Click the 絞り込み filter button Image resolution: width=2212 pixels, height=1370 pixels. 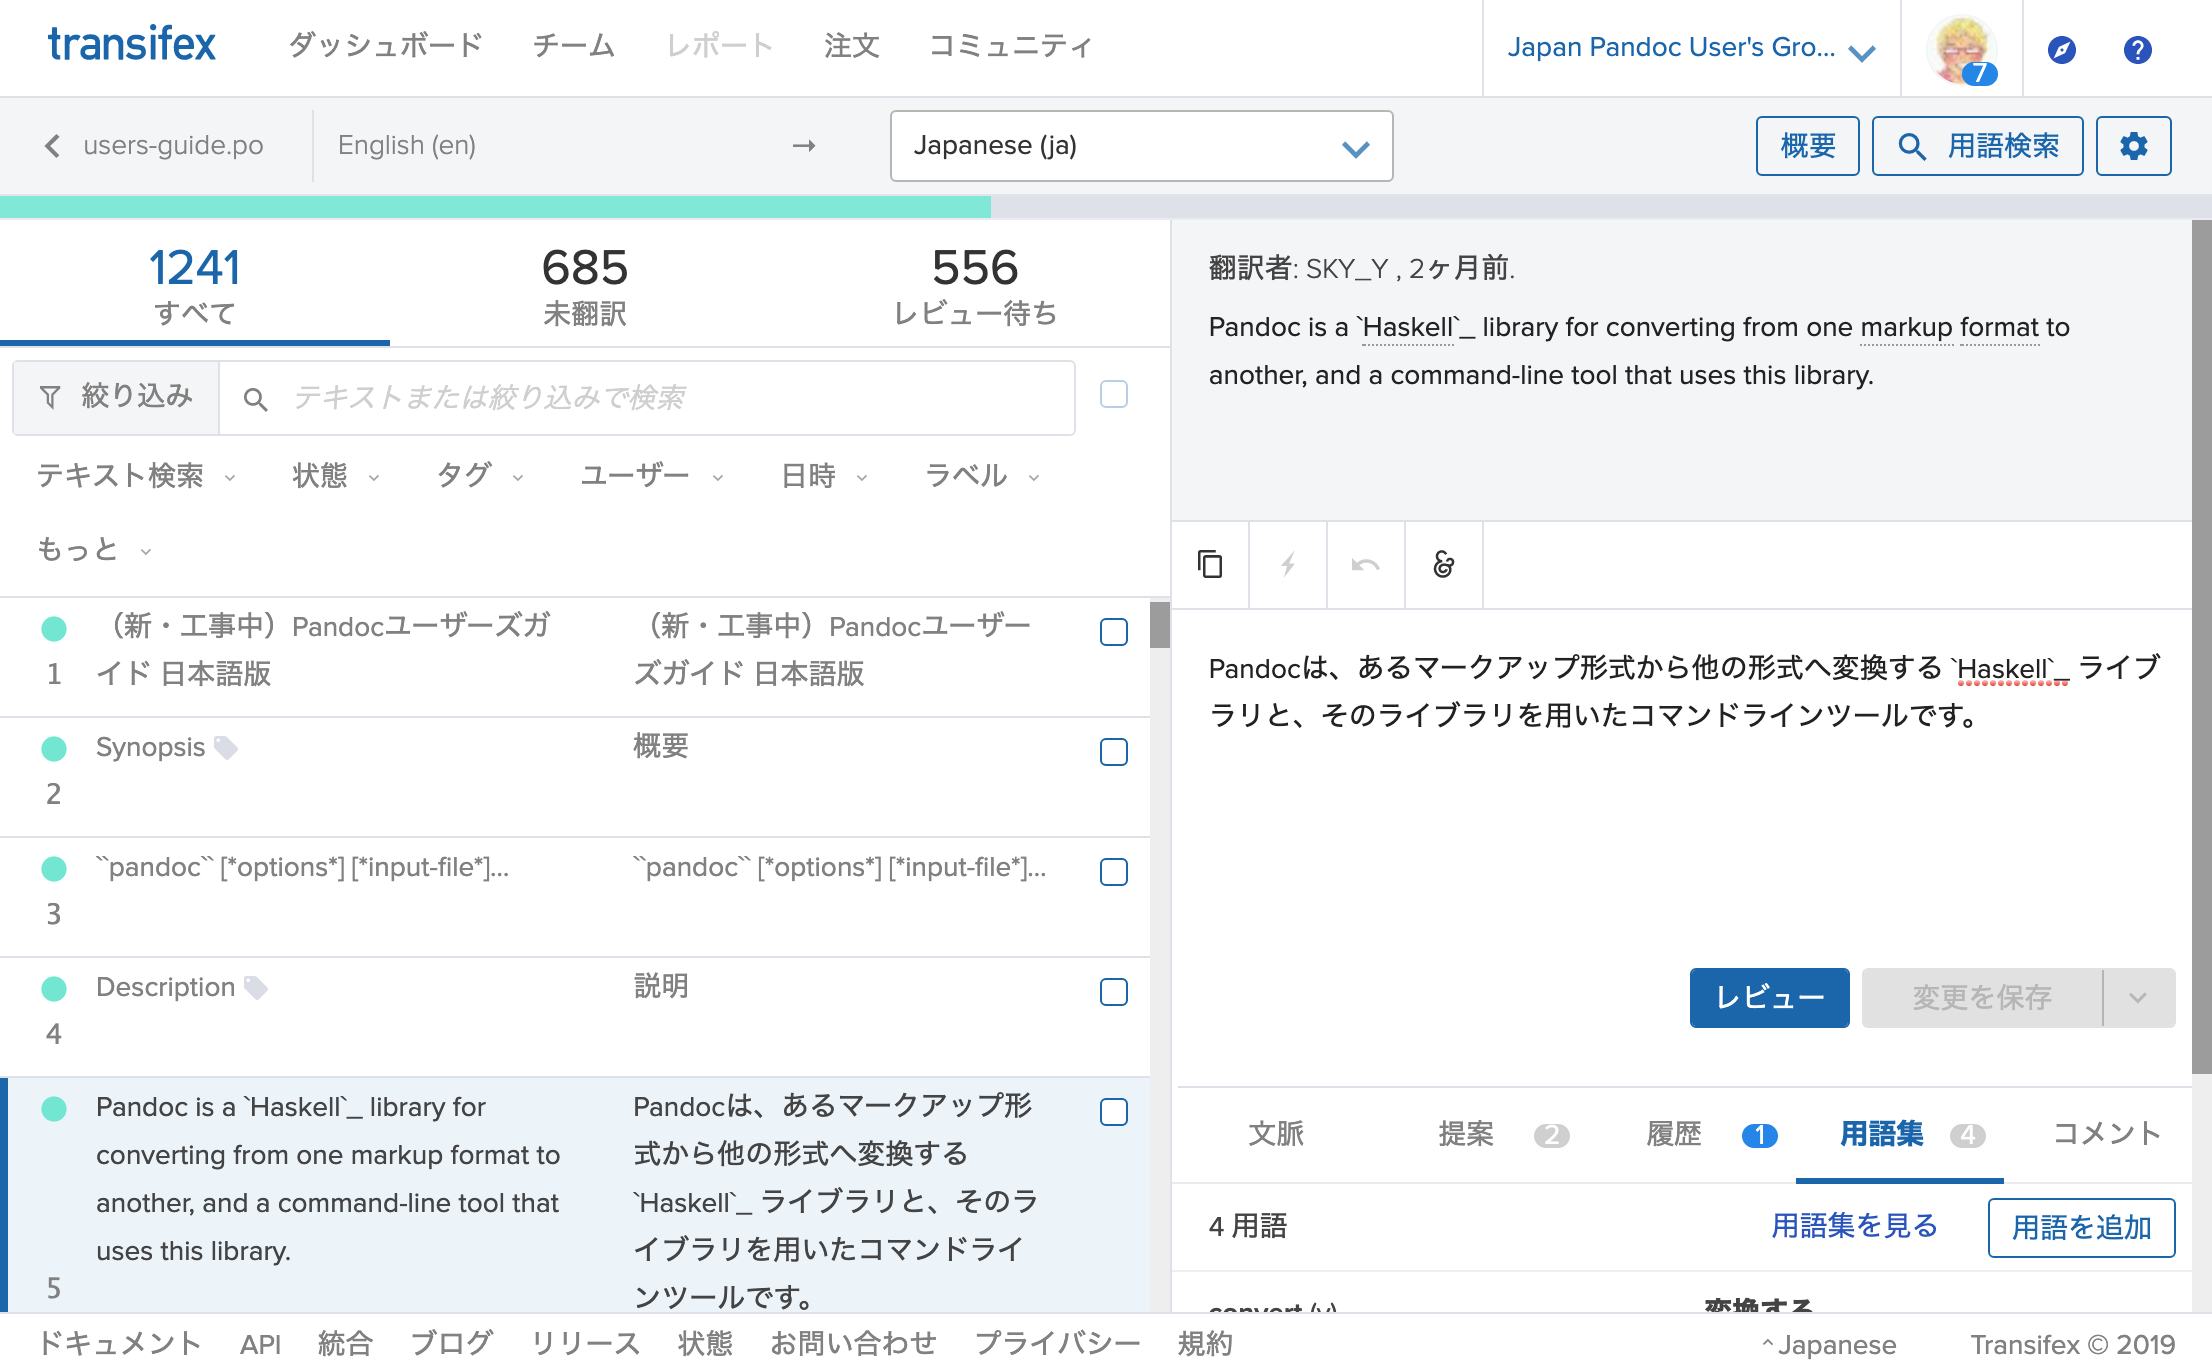[x=116, y=398]
